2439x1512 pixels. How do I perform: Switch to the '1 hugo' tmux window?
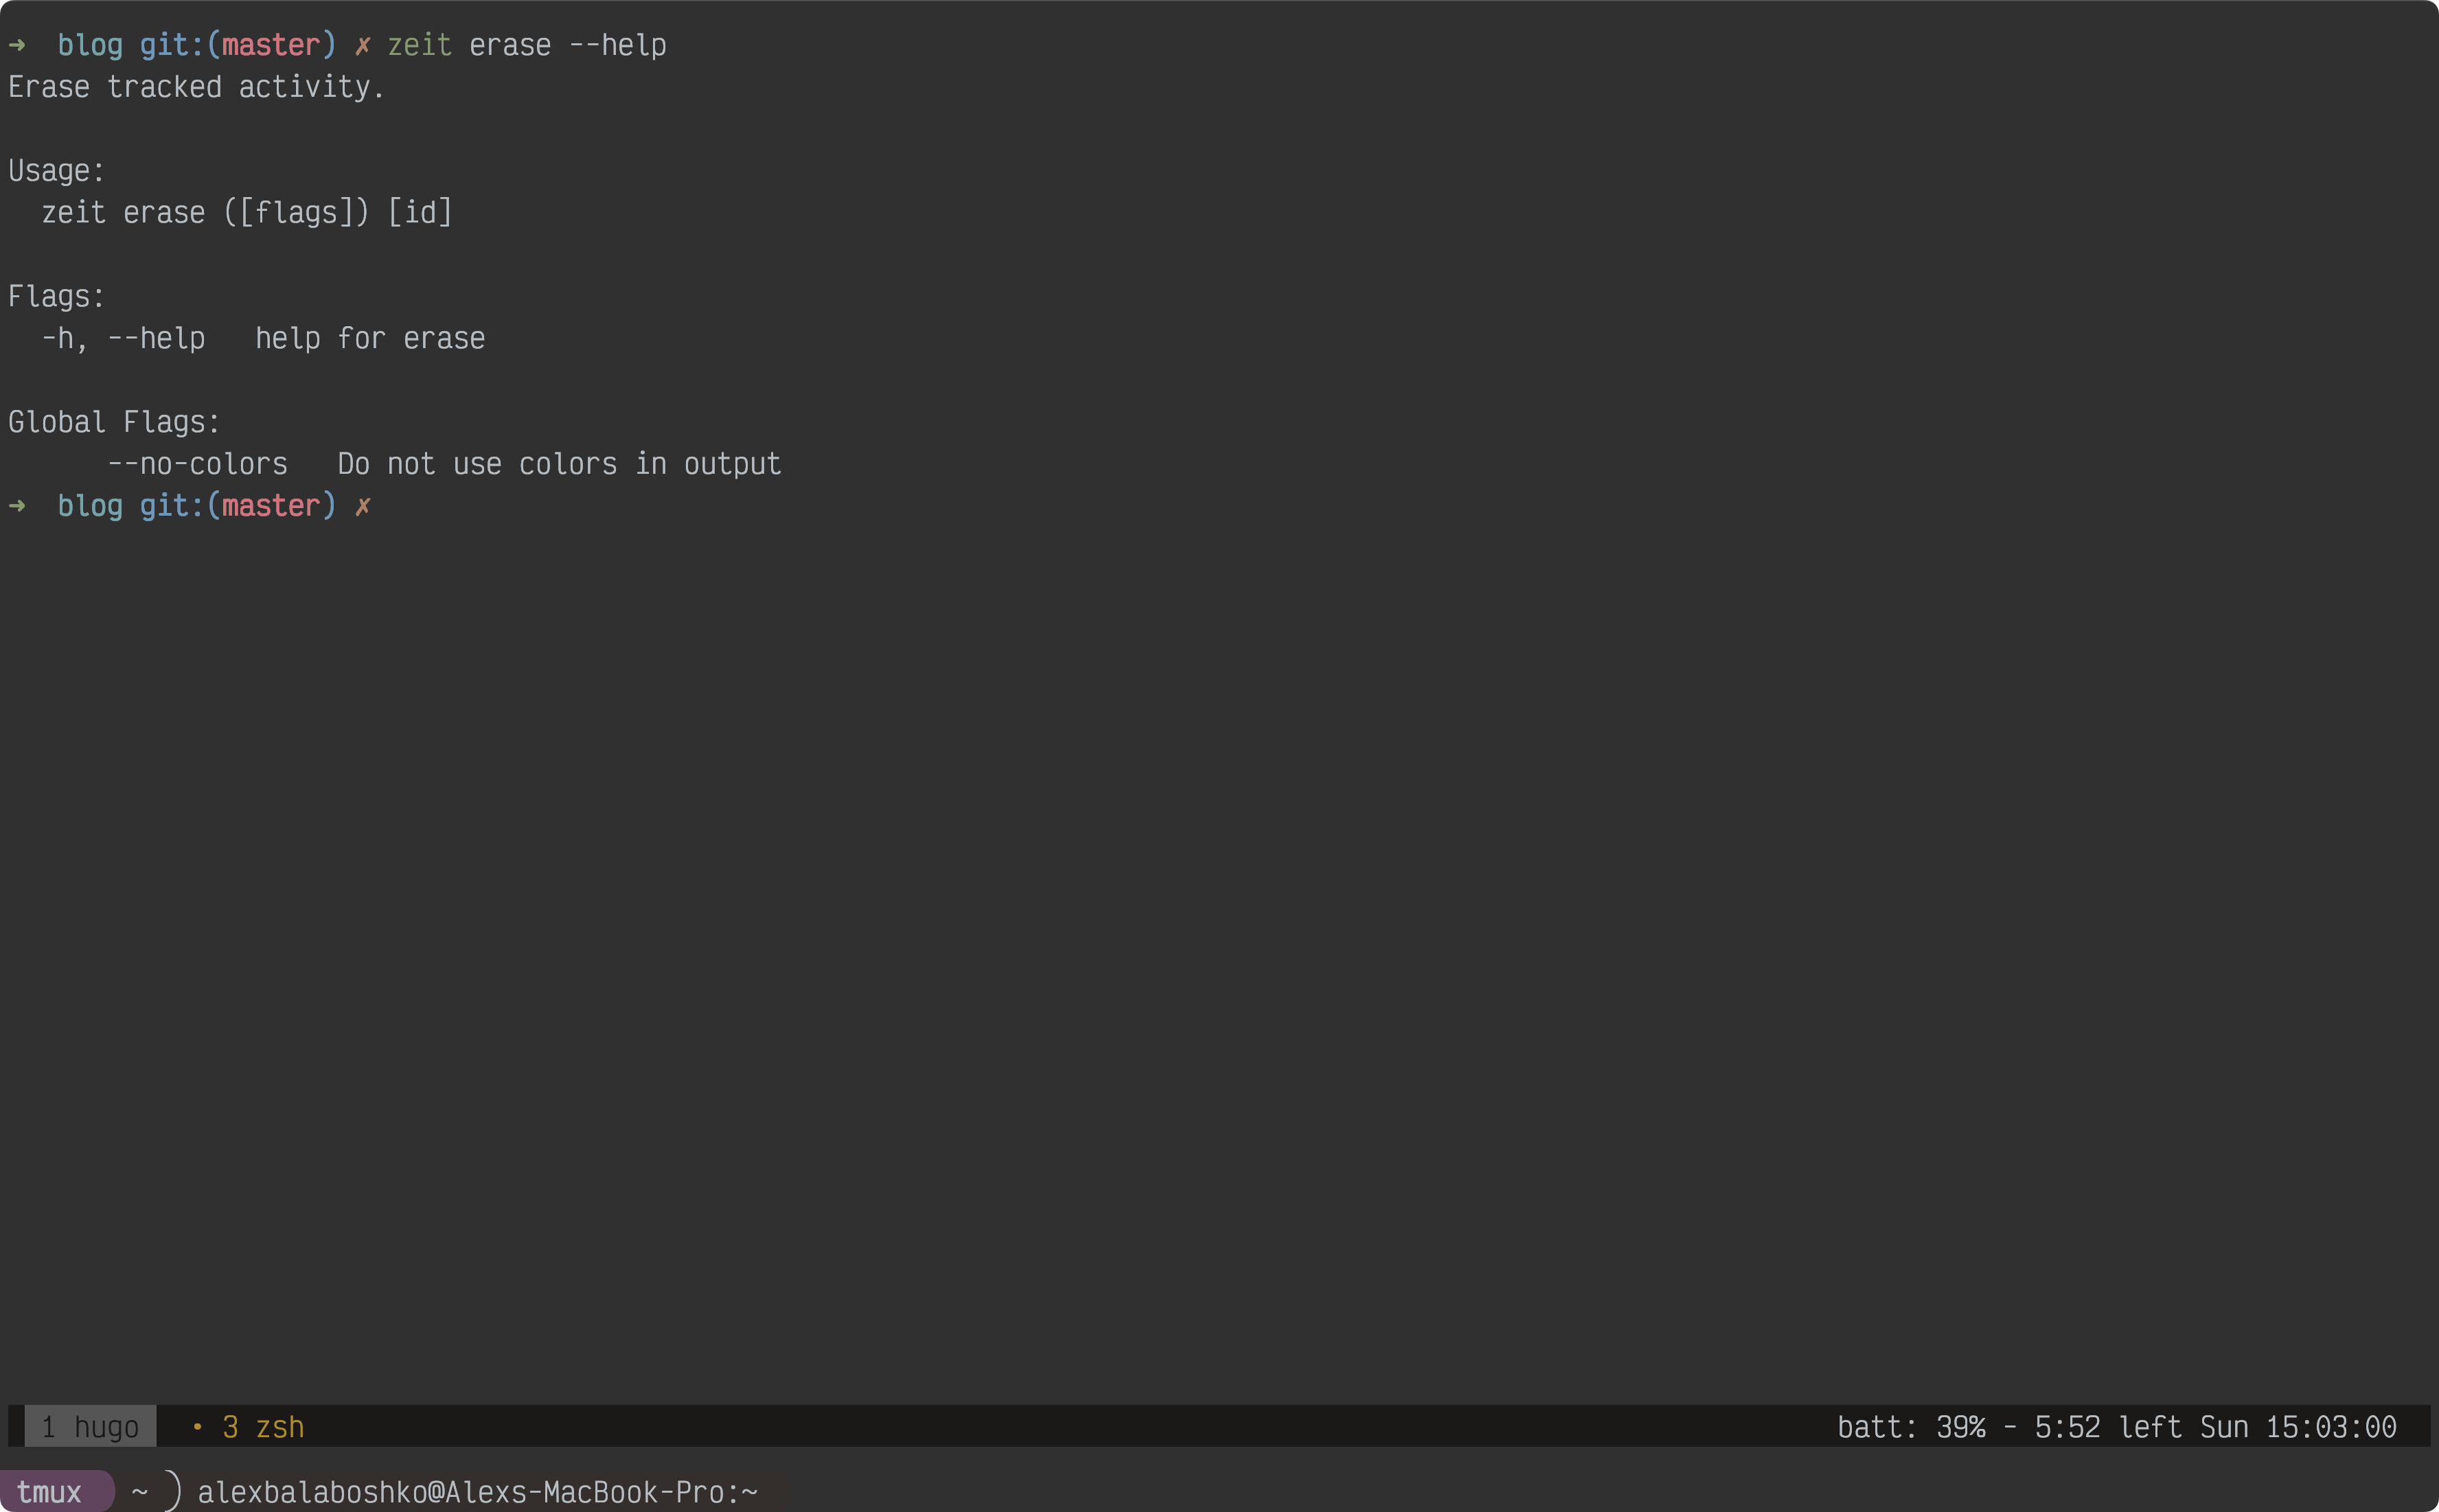[90, 1427]
